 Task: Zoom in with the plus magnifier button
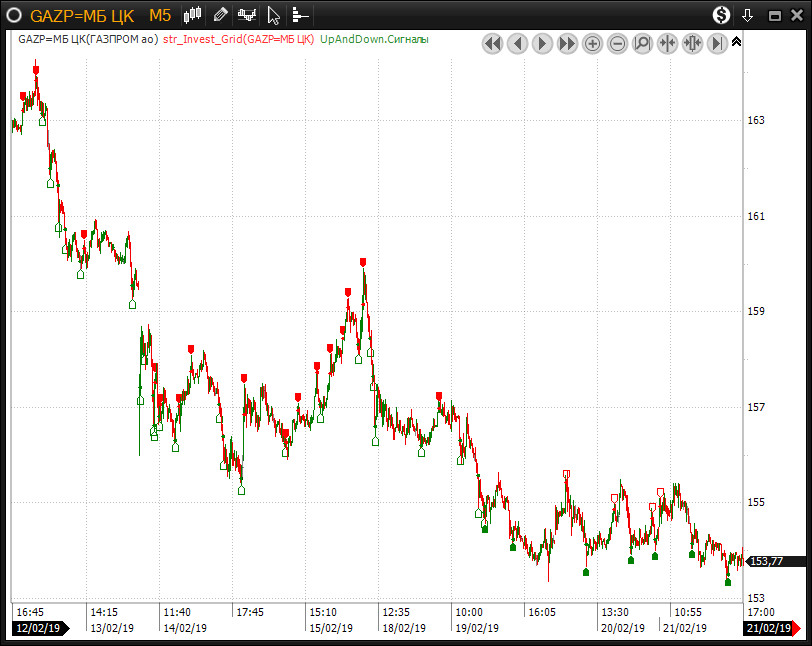pyautogui.click(x=592, y=44)
